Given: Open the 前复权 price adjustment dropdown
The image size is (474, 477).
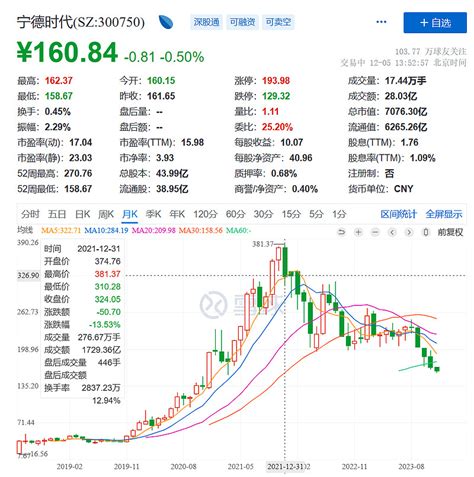Looking at the screenshot, I should tap(450, 232).
